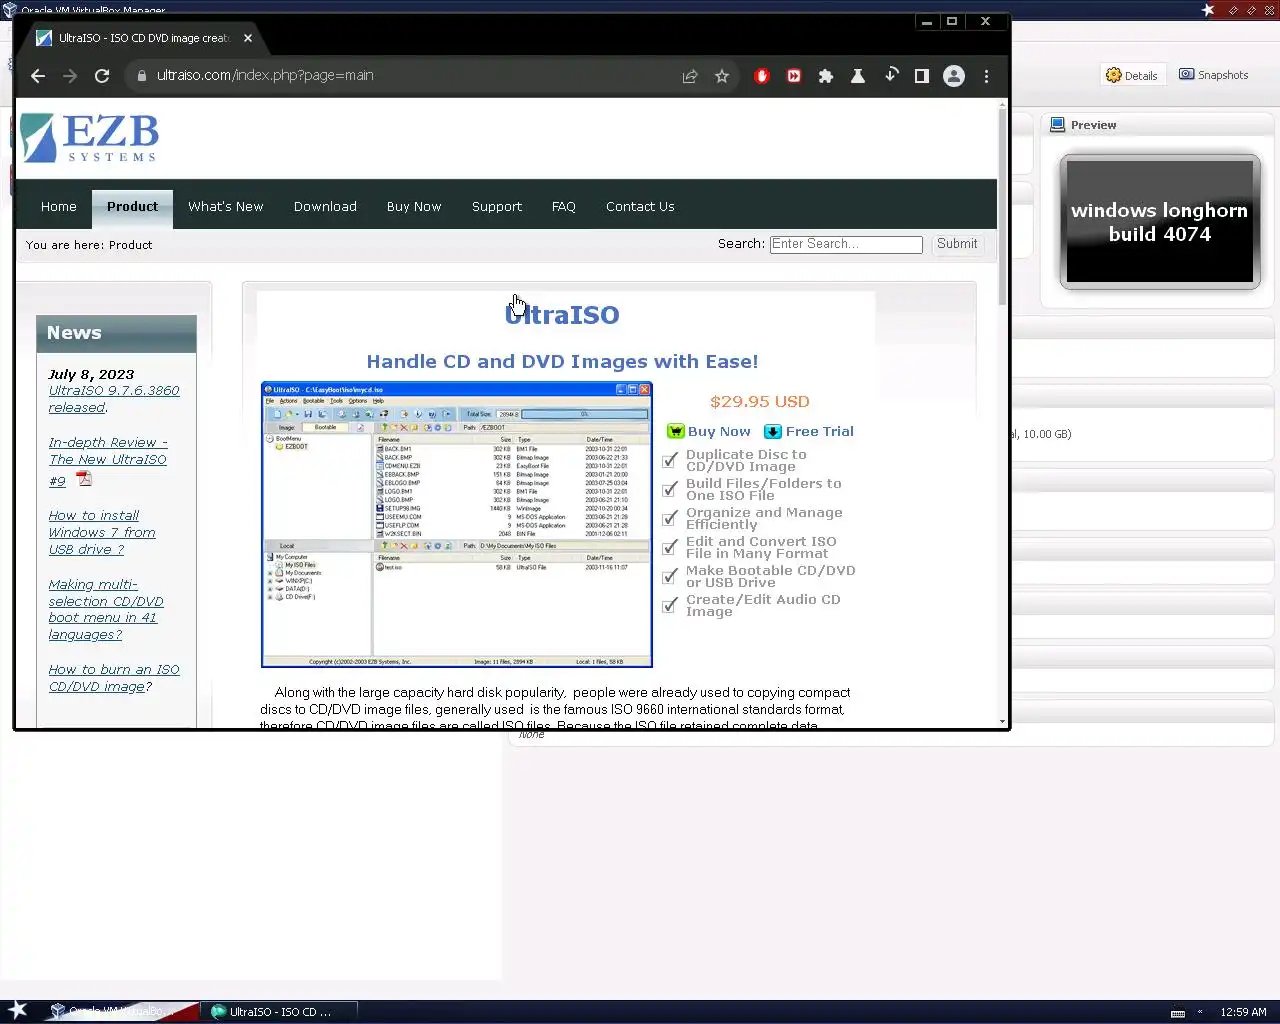Click checkmark next to Create/Edit Audio CD Image
1280x1024 pixels.
[x=671, y=606]
